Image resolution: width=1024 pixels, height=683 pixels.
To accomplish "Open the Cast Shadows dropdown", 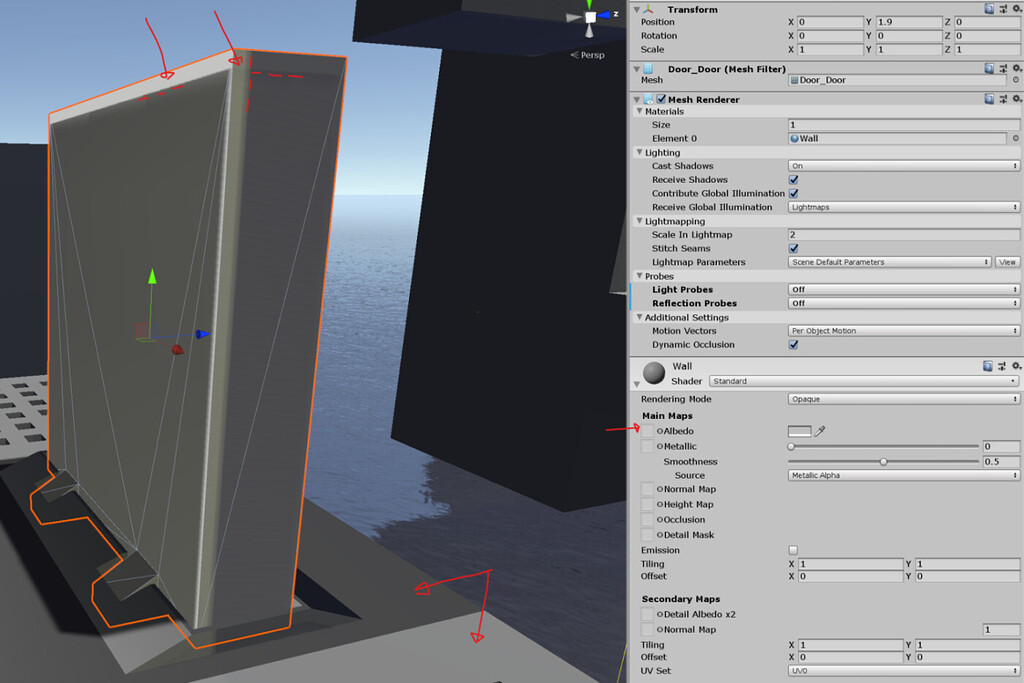I will [x=900, y=165].
